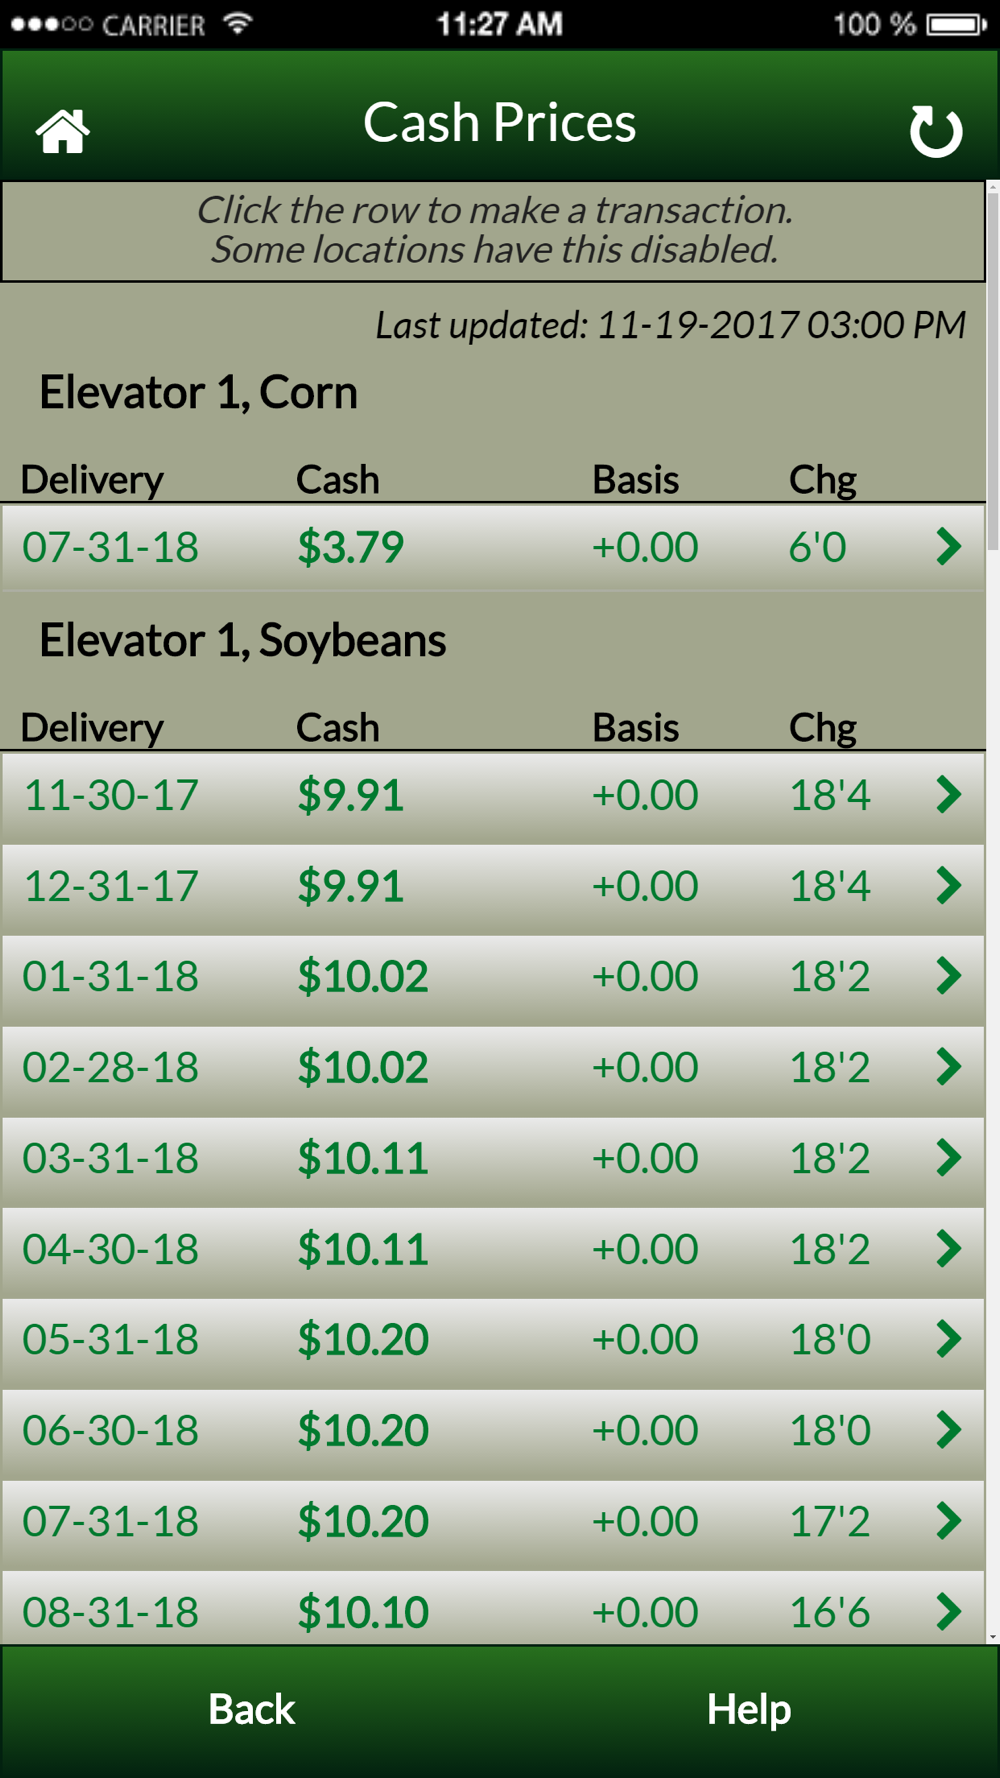The width and height of the screenshot is (1000, 1778).
Task: Expand chevron for Soybeans 11-30-17 row
Action: point(949,795)
